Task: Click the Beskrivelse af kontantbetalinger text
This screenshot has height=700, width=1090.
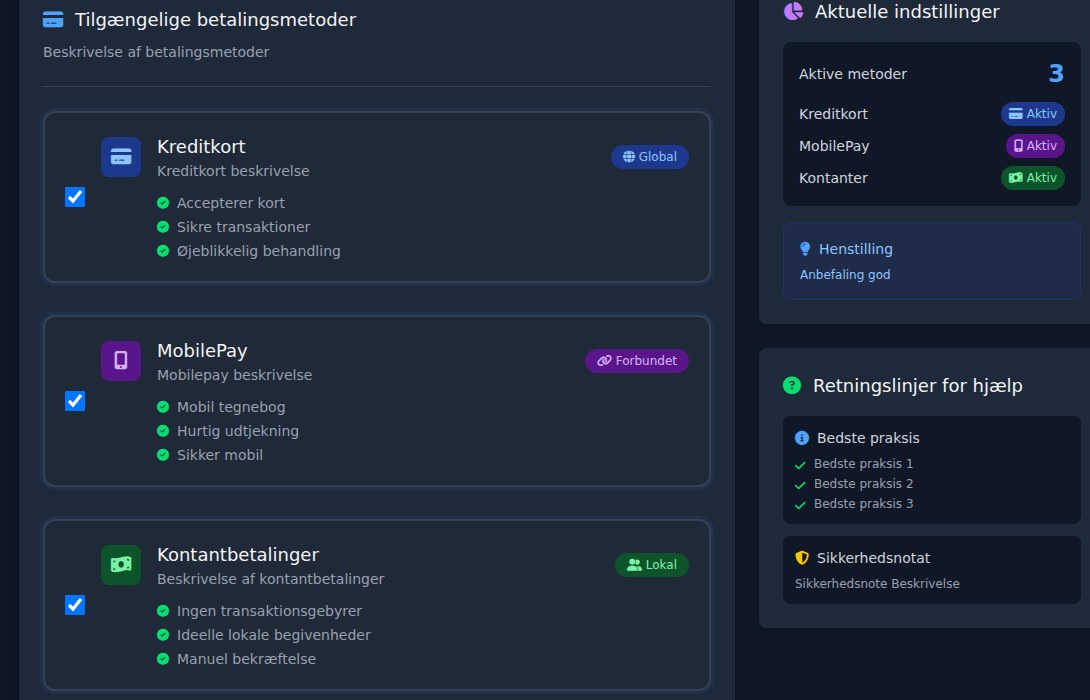Action: click(270, 579)
